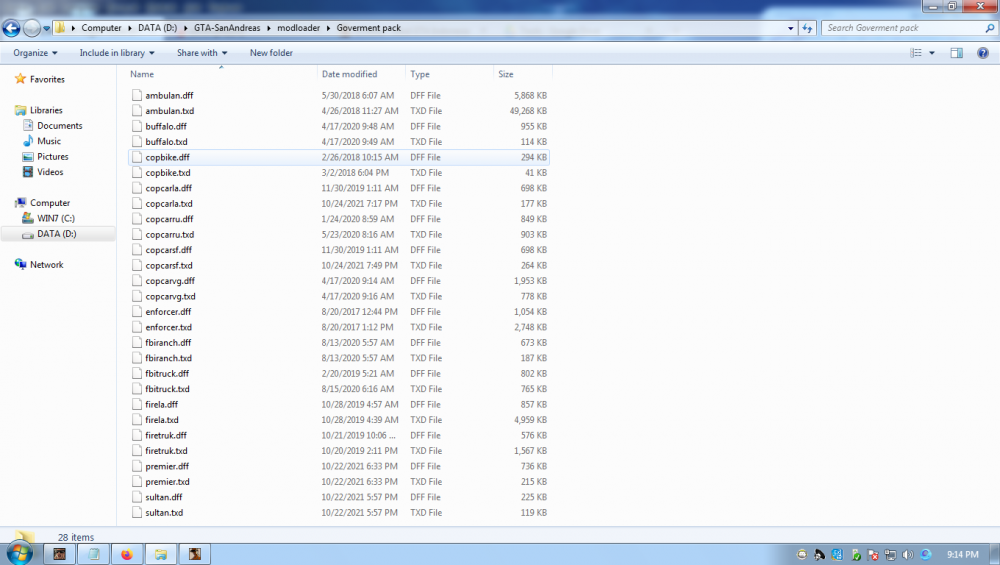Click Computer in the address path
The width and height of the screenshot is (1000, 565).
point(101,28)
